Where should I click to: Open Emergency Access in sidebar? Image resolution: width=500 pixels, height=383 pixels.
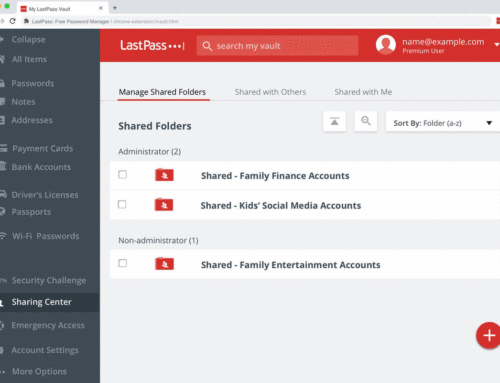click(x=48, y=325)
